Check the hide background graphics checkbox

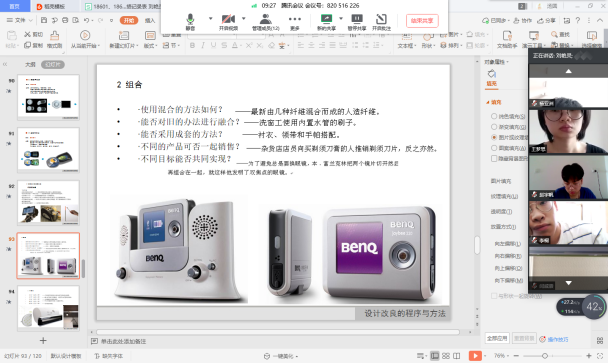pos(494,158)
